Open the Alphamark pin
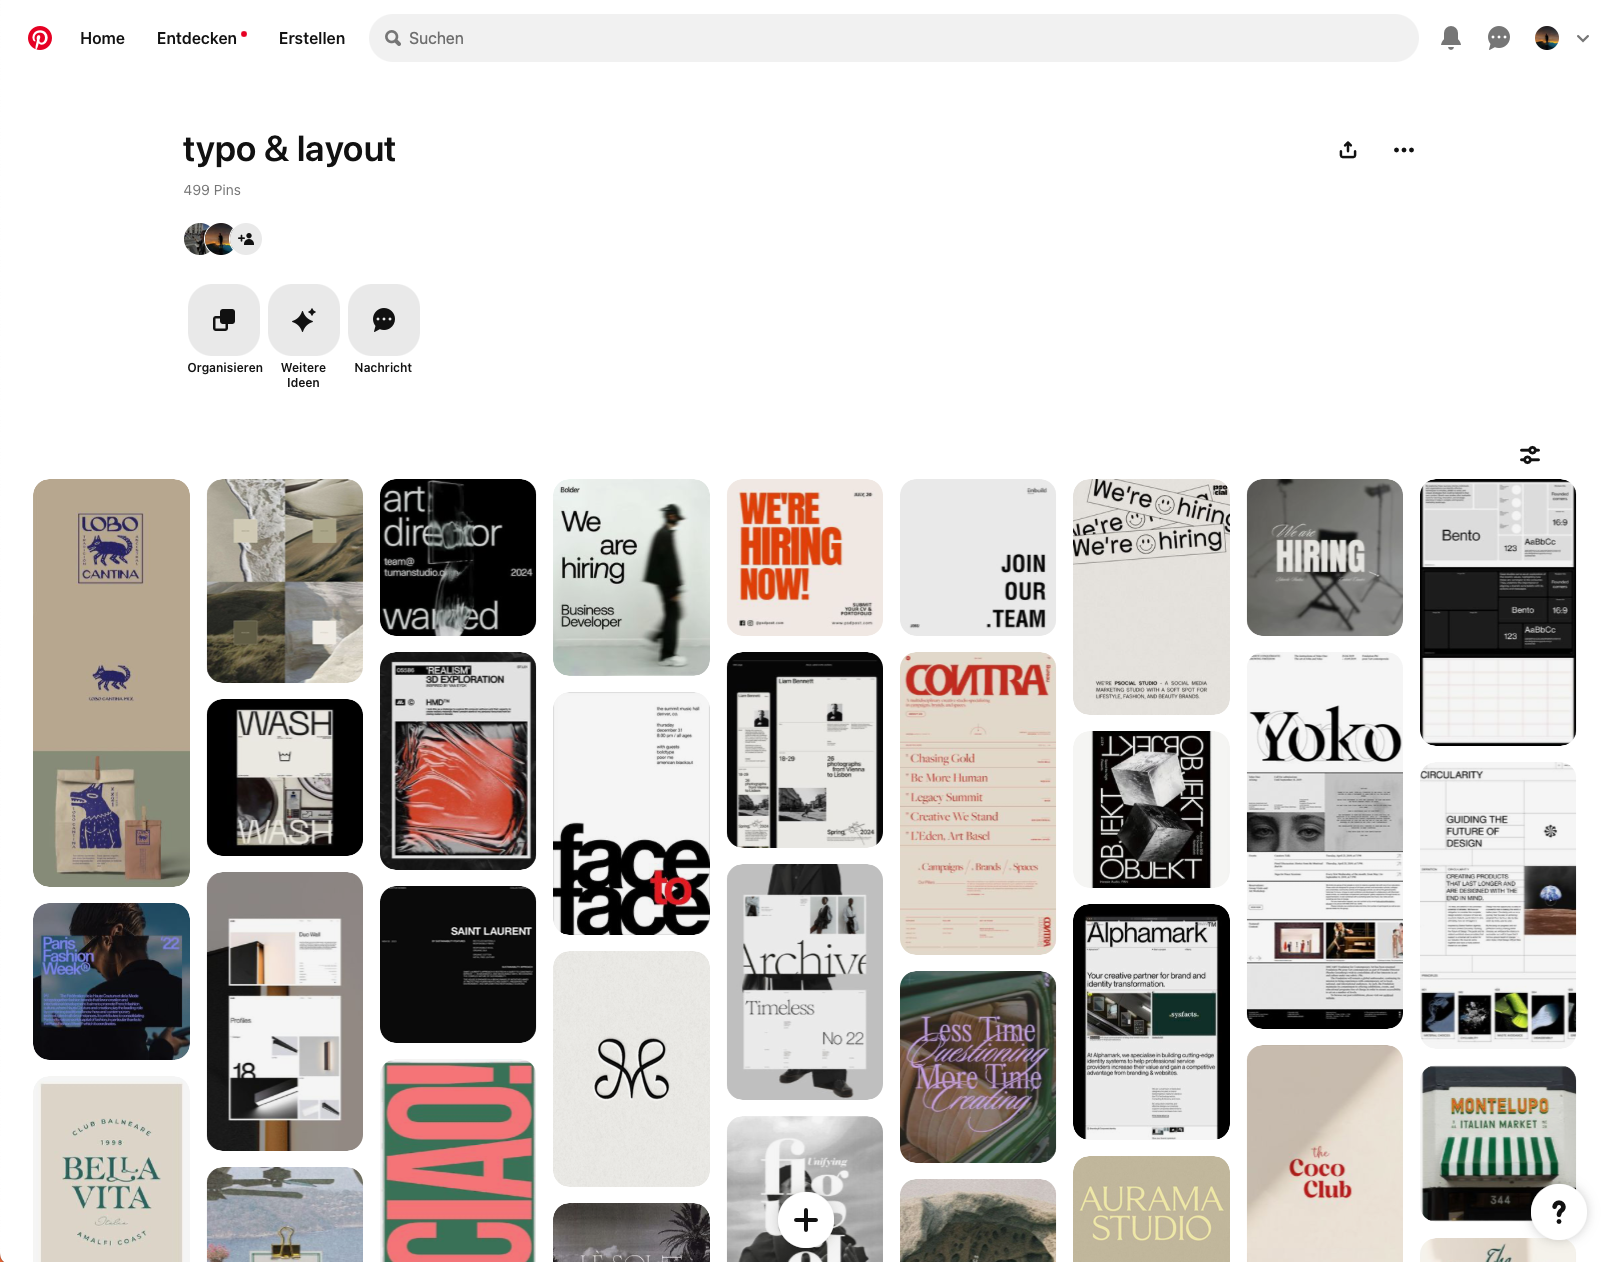 click(x=1151, y=1022)
